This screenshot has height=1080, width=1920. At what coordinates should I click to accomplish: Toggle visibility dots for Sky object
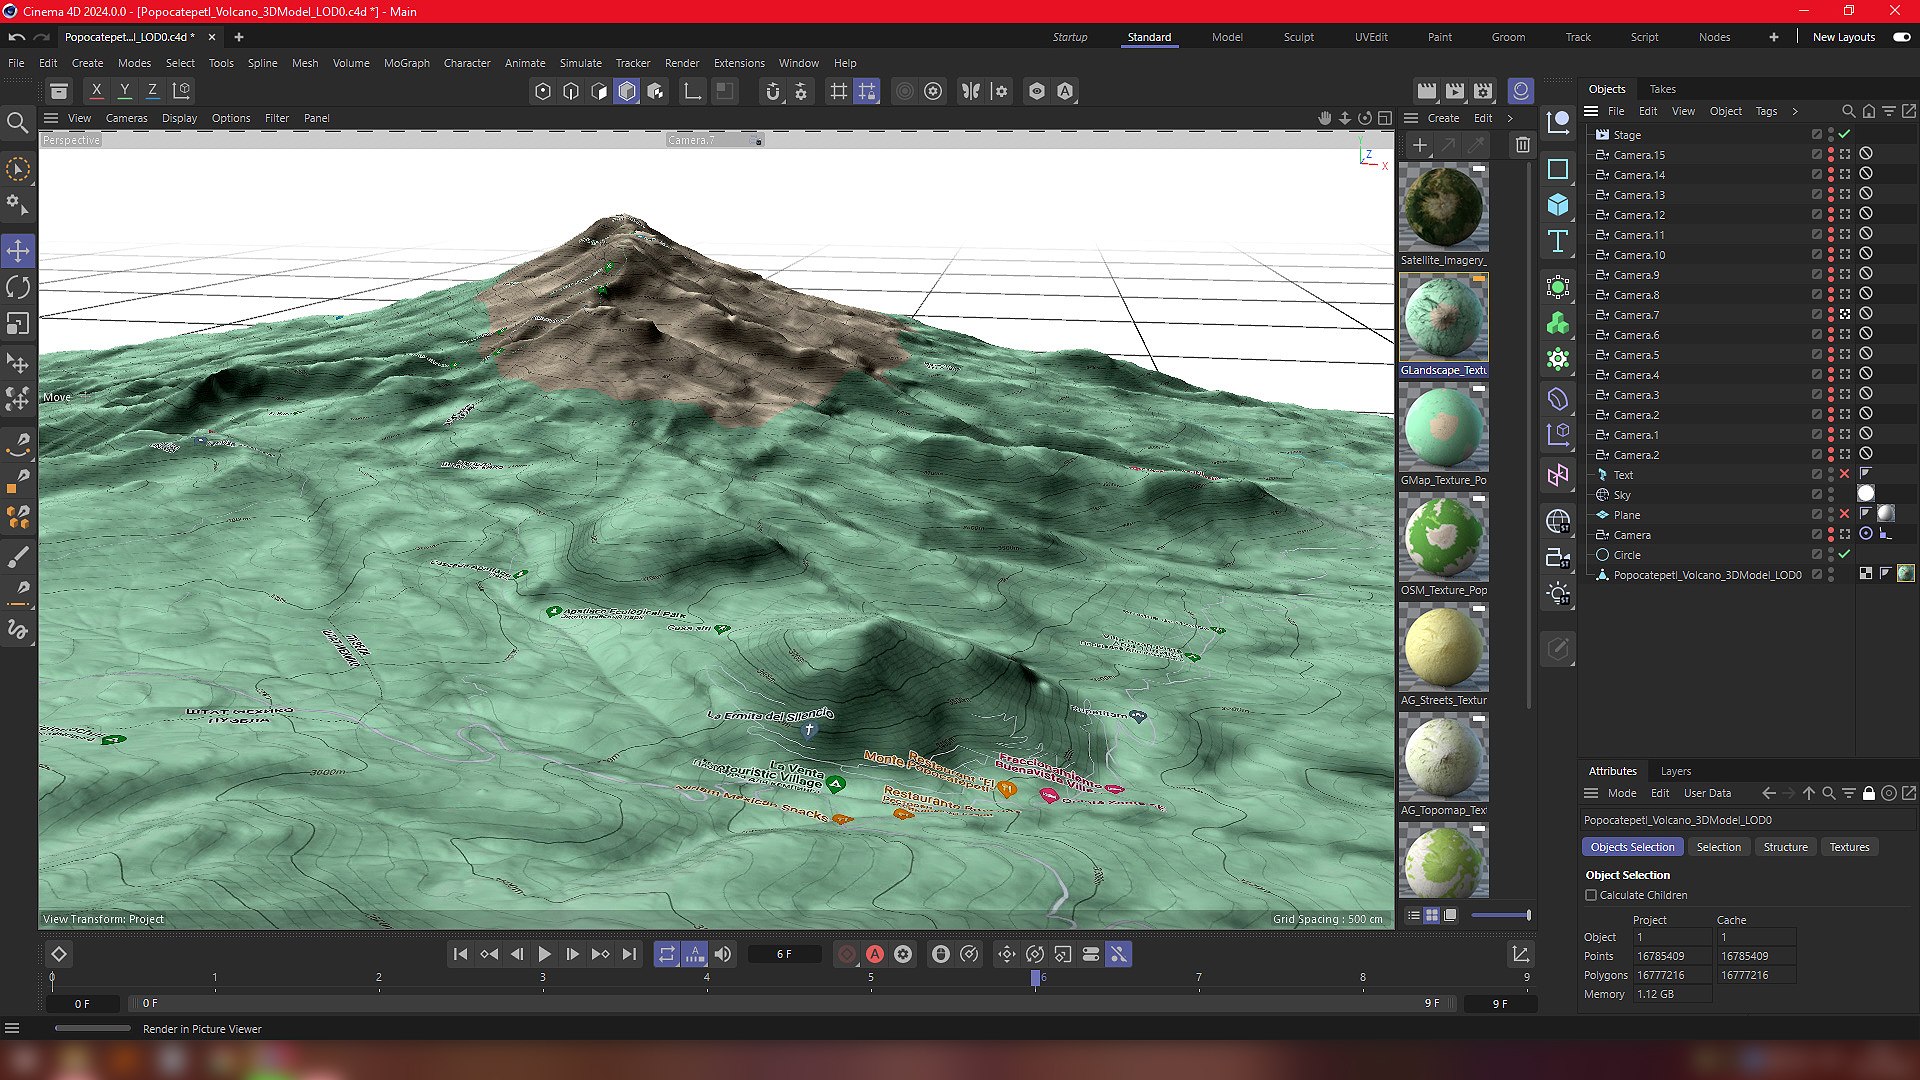point(1831,495)
